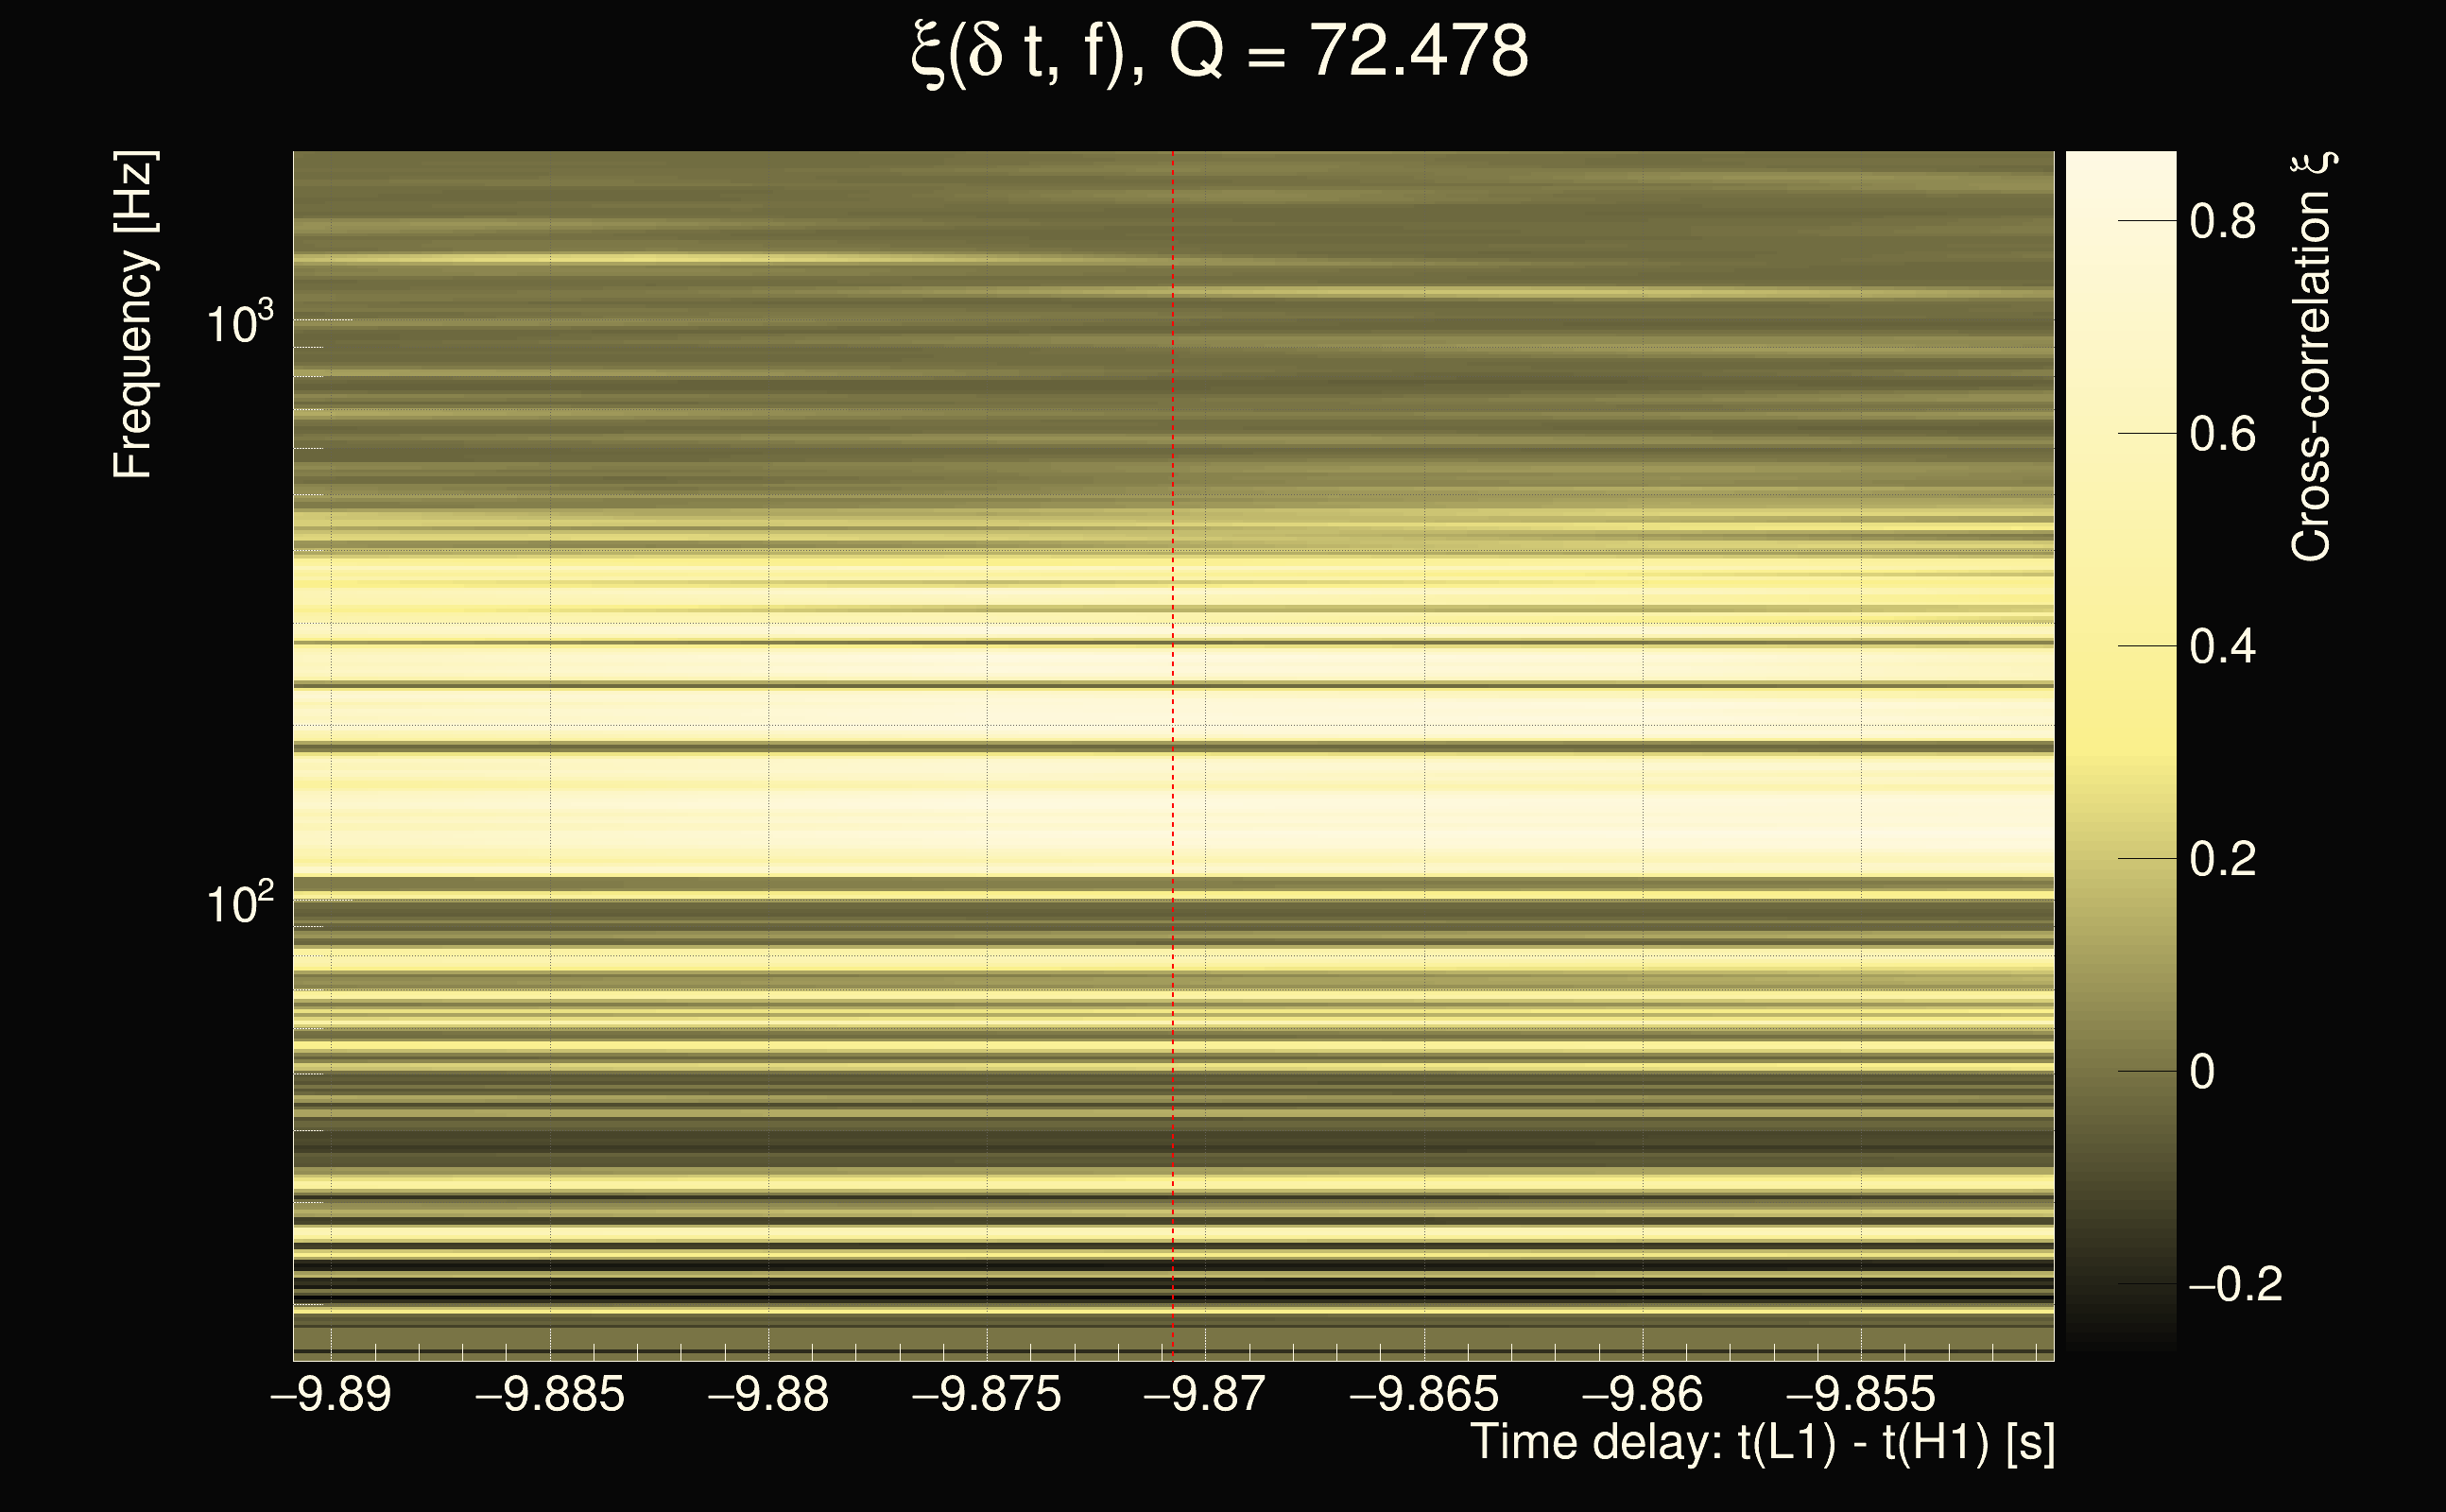Pick the -0.2 colorbar tick label
The height and width of the screenshot is (1512, 2446).
(2236, 1284)
